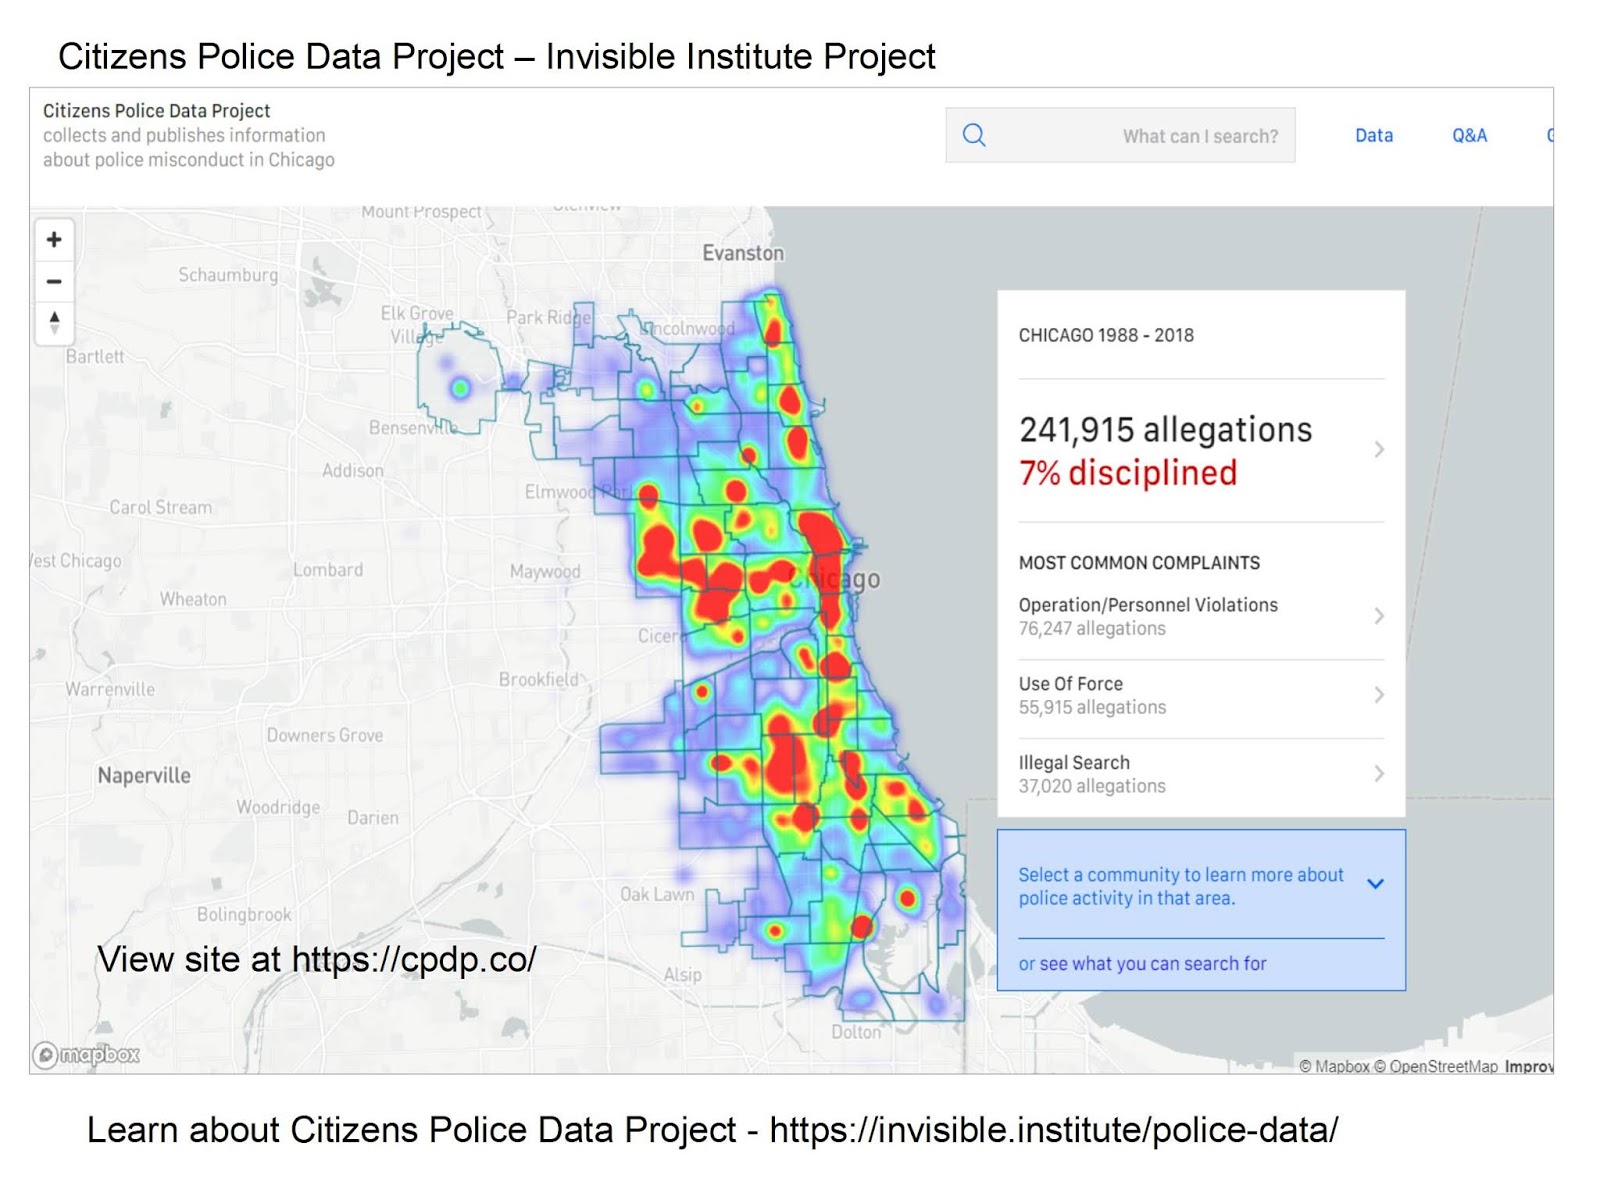Click the Bensenville map label

(412, 428)
